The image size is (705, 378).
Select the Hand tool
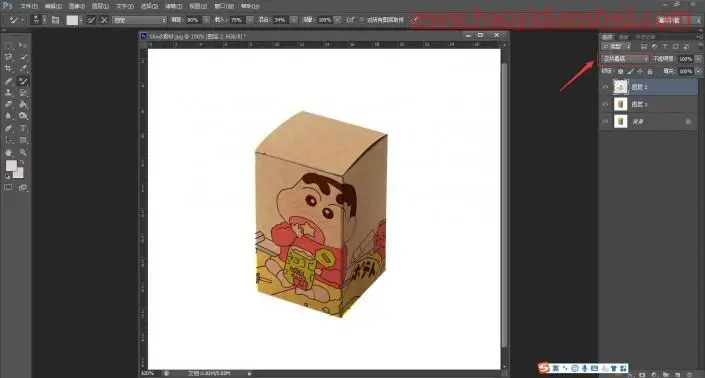9,152
